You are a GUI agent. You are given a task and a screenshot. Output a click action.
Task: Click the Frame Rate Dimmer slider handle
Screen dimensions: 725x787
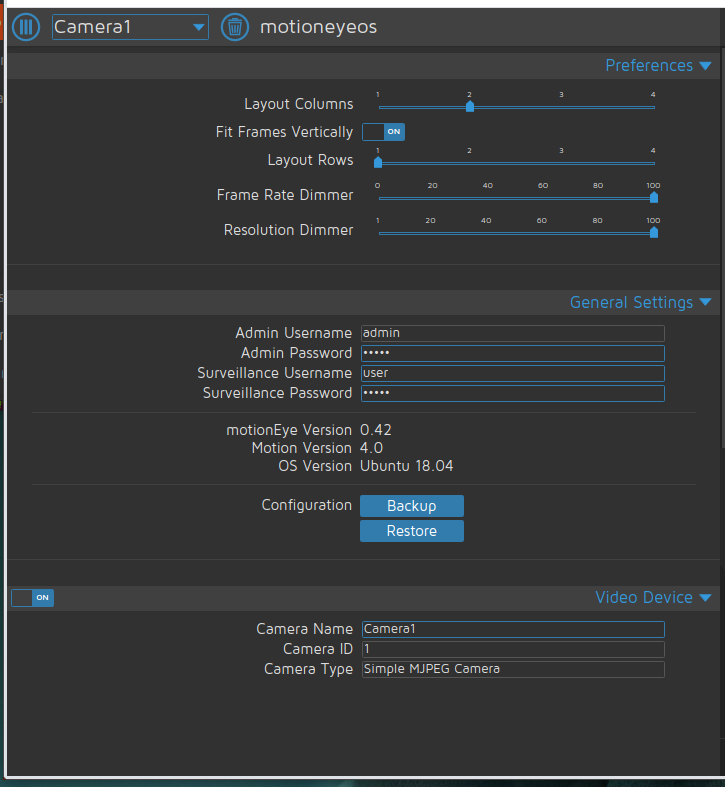[654, 197]
